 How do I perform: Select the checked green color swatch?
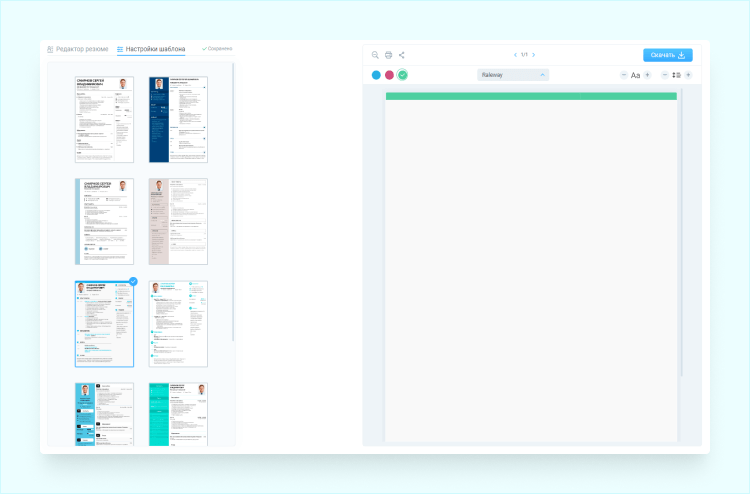coord(402,75)
